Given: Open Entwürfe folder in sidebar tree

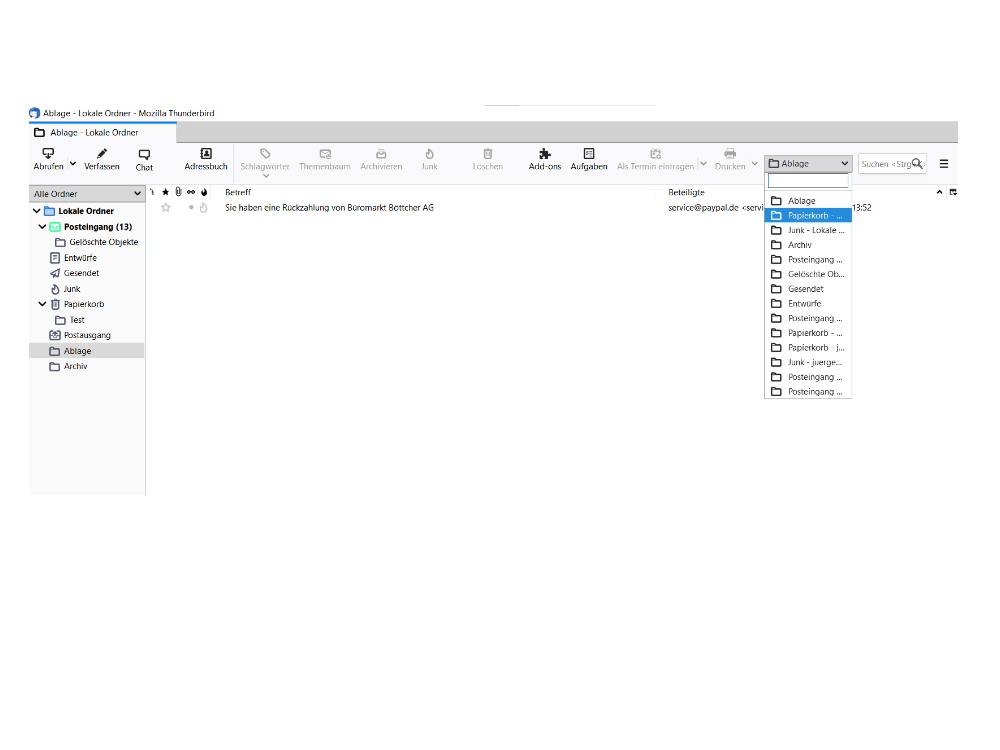Looking at the screenshot, I should (80, 258).
